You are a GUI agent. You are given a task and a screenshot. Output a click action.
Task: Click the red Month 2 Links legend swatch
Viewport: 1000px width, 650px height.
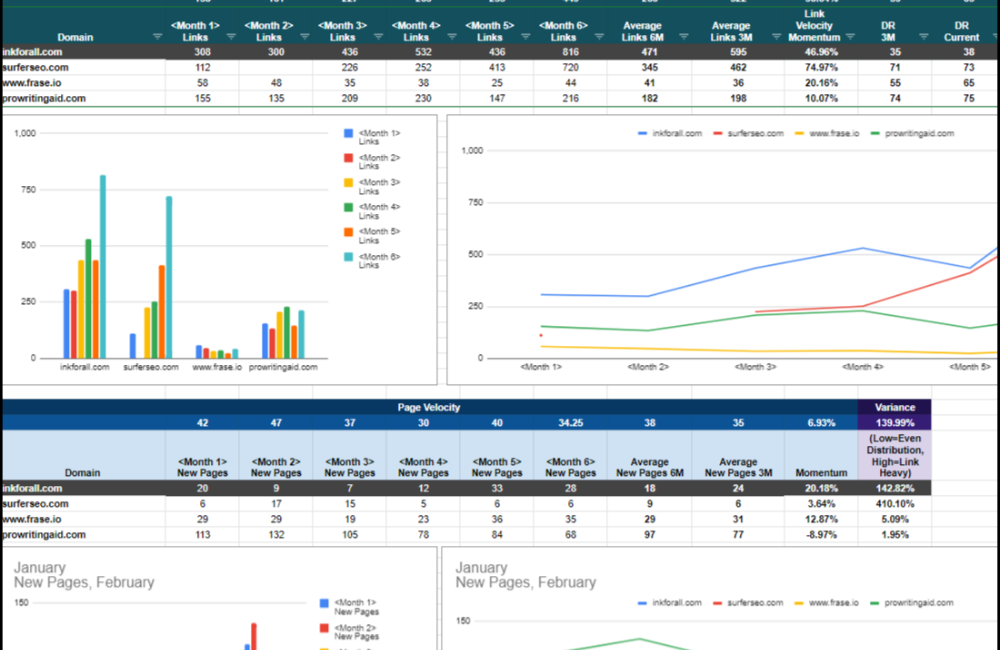tap(348, 158)
